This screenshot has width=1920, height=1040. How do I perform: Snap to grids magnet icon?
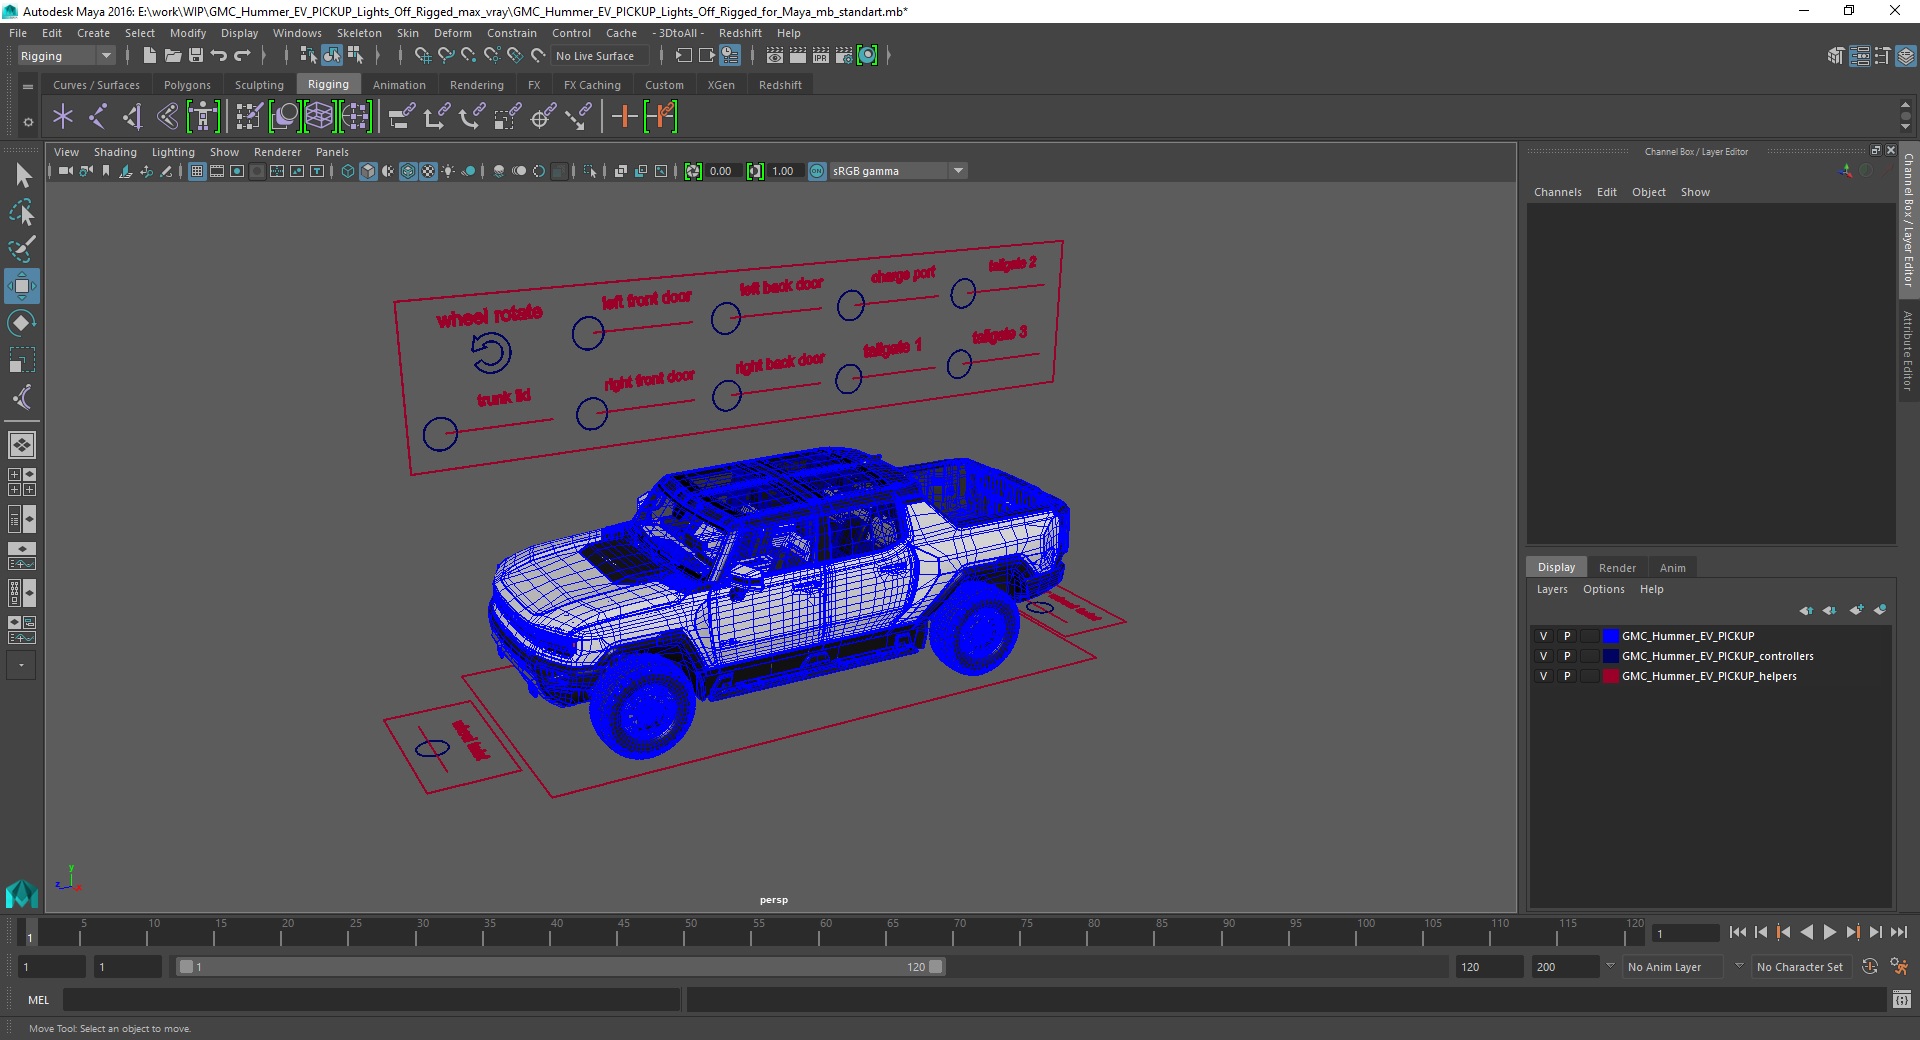click(422, 56)
